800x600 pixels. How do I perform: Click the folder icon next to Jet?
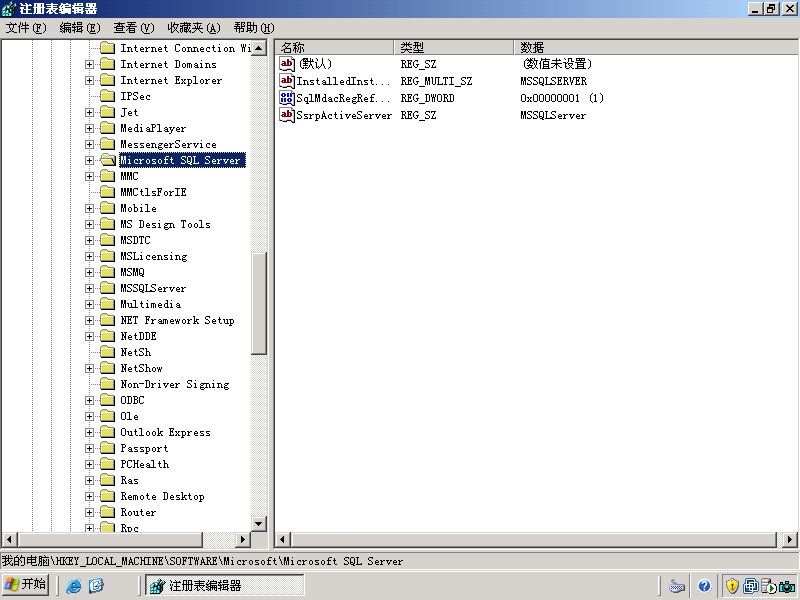coord(108,112)
